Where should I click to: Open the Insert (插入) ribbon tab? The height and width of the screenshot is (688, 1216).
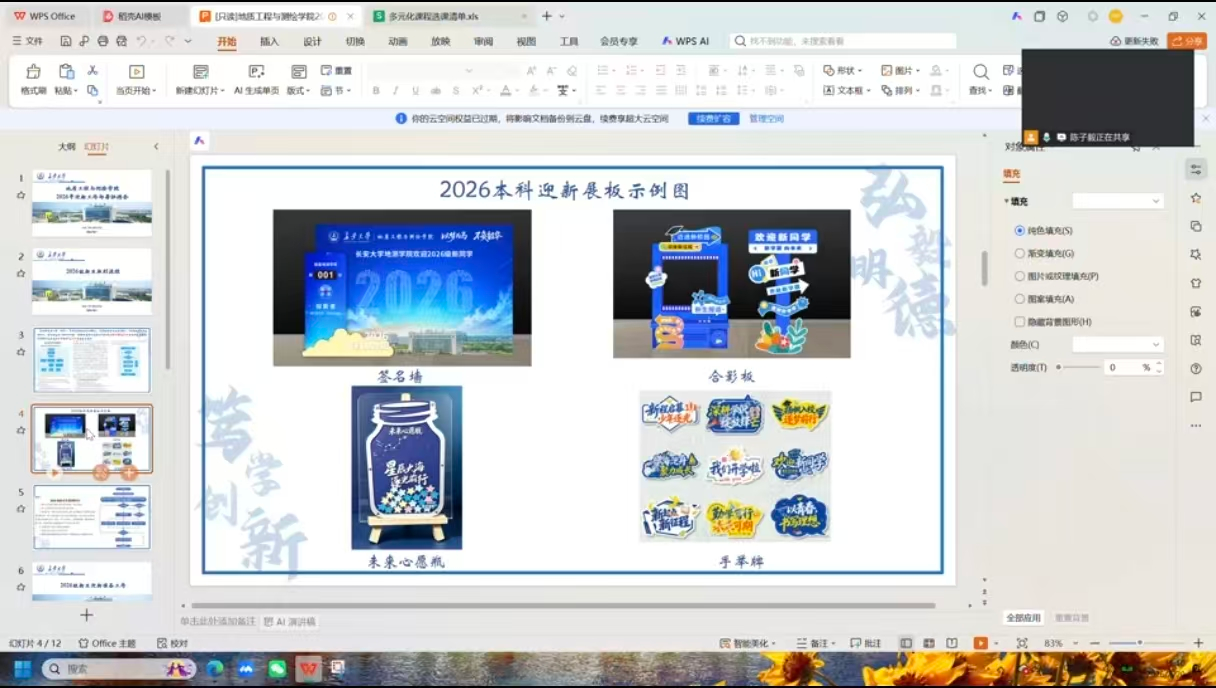coord(270,41)
